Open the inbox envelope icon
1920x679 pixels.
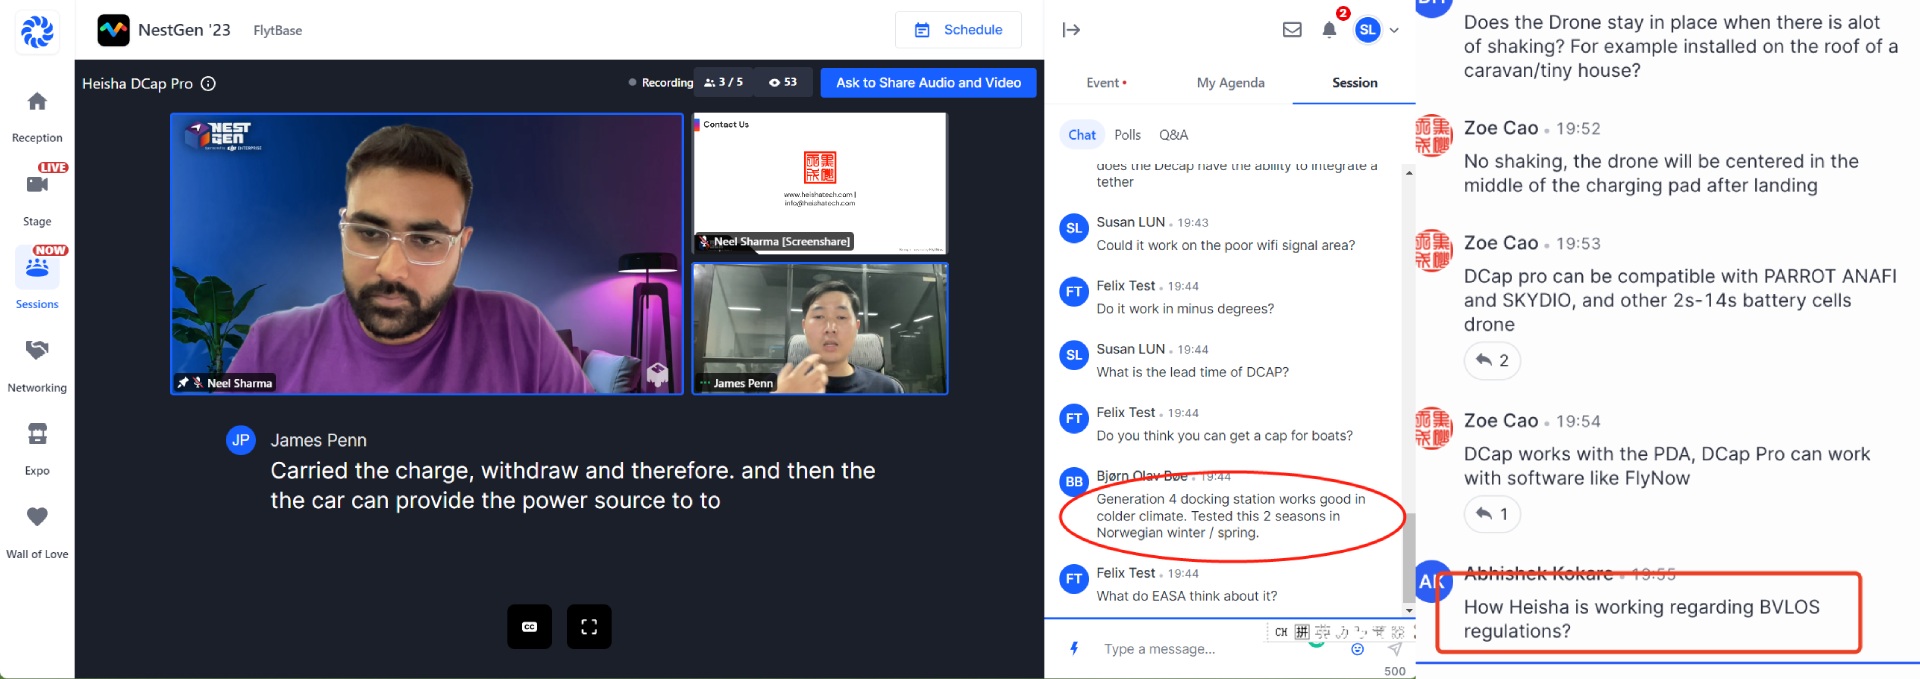(x=1292, y=30)
